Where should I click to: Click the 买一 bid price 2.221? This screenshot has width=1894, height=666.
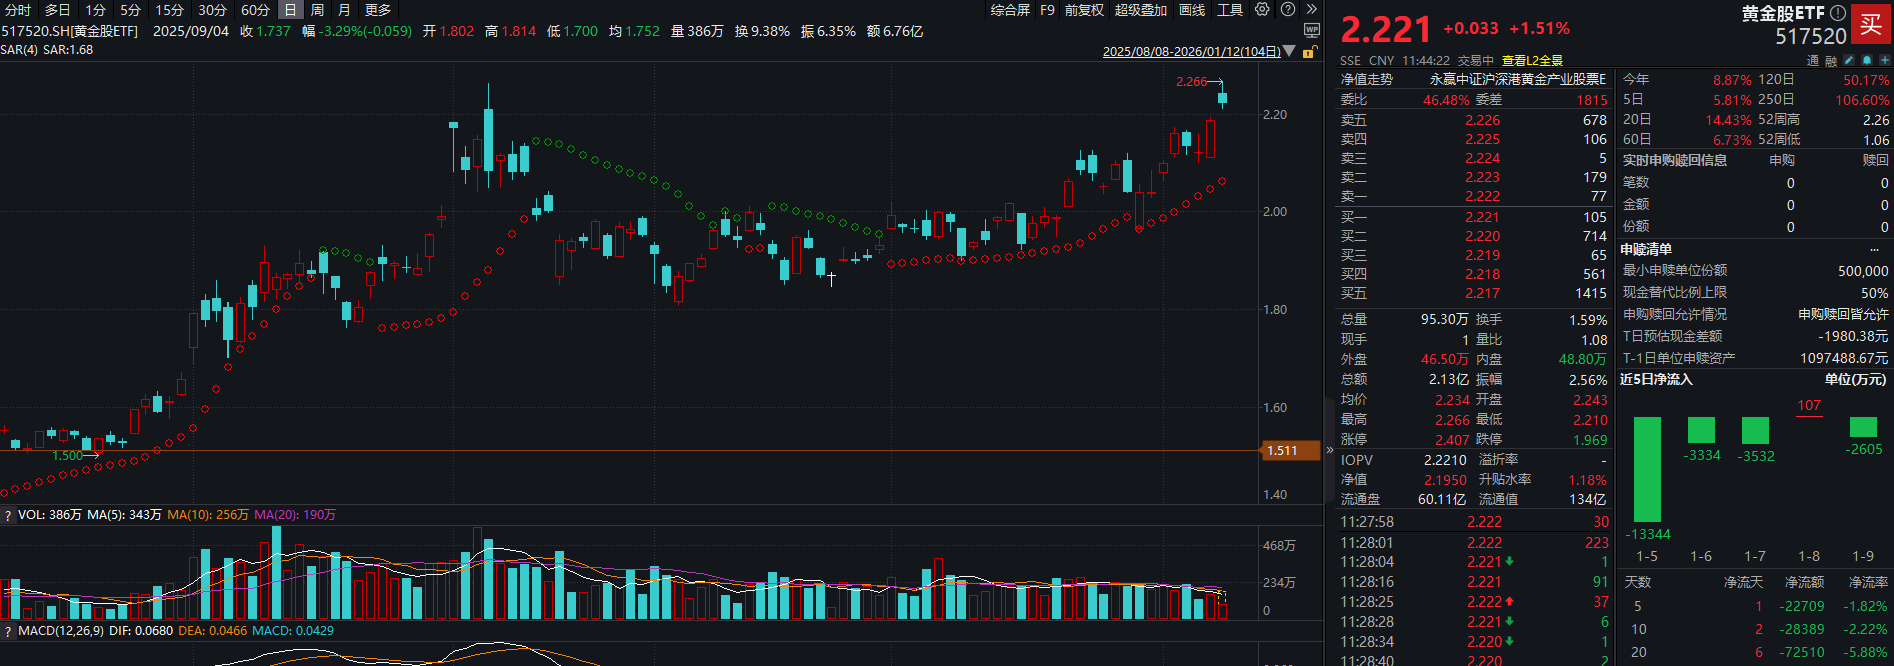click(x=1483, y=217)
